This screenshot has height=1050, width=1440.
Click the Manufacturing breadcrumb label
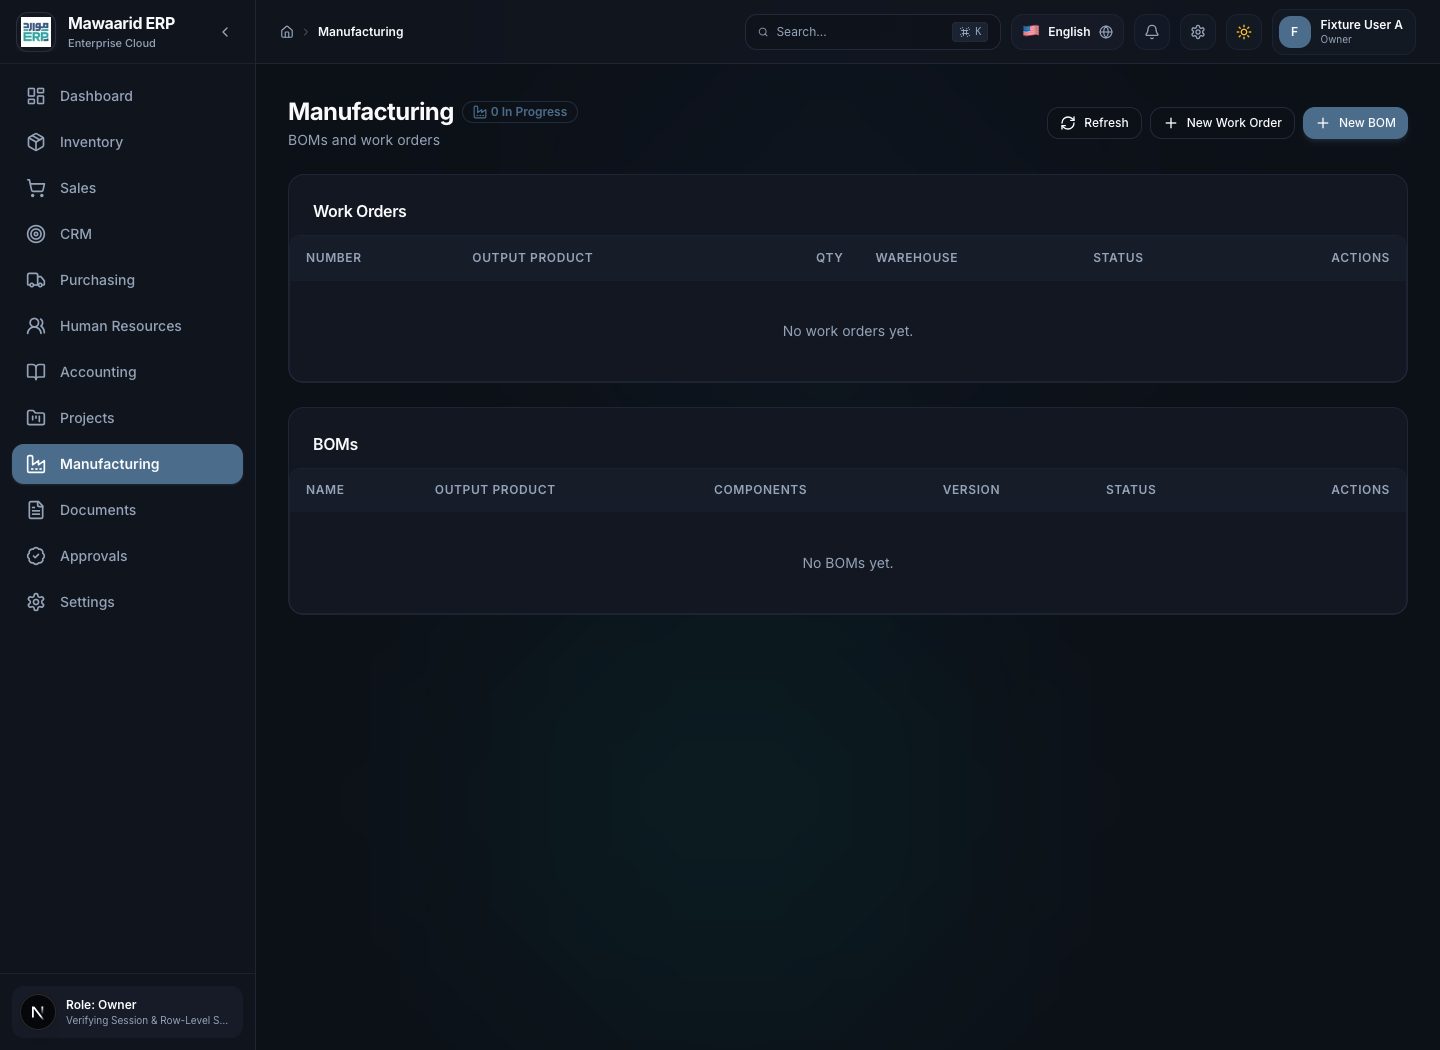tap(361, 32)
